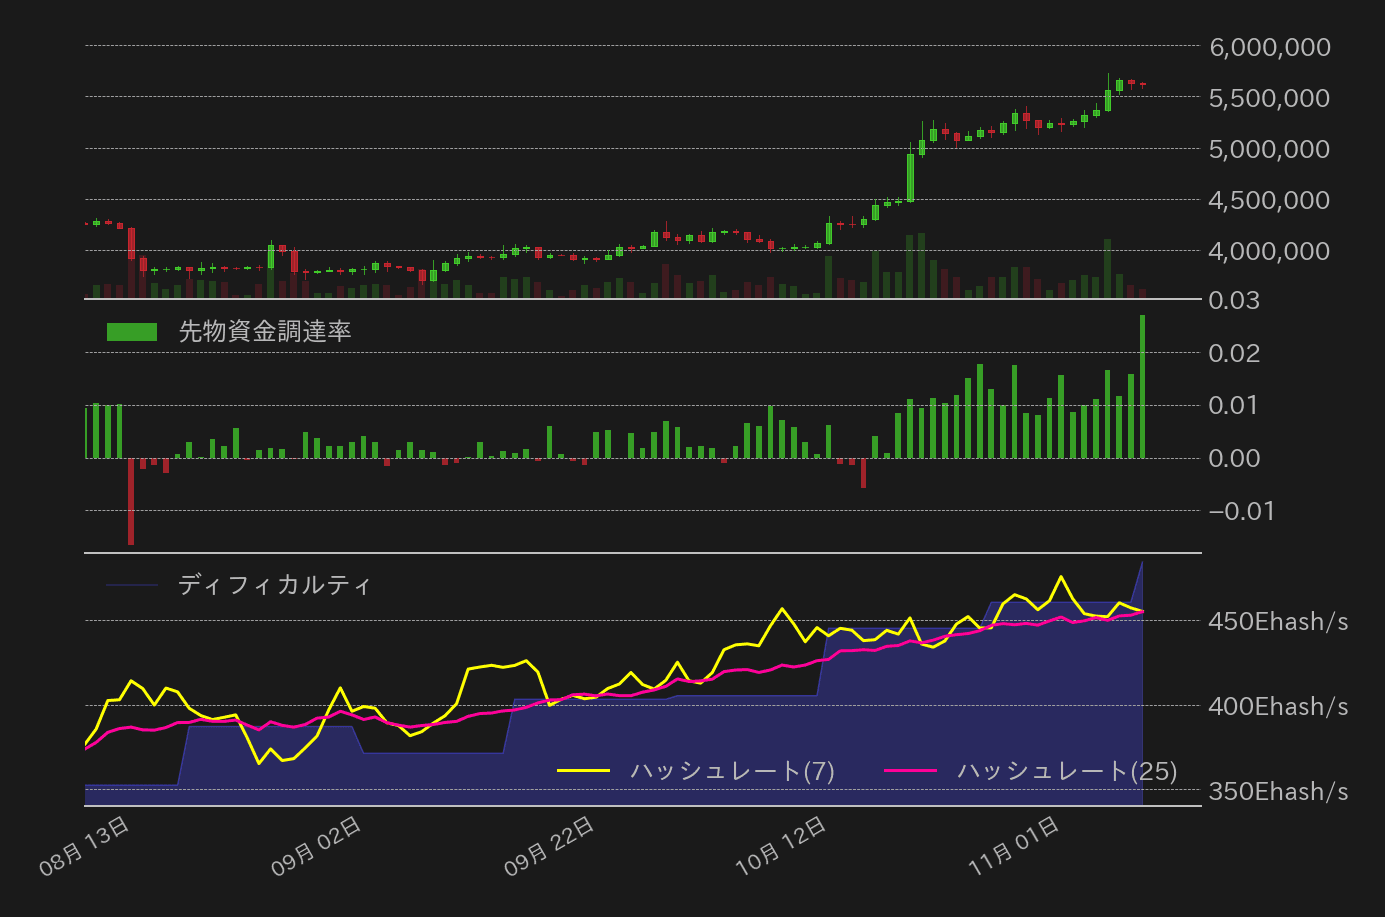Screen dimensions: 1385x917
Task: Click the 350Ehash/s axis label
Action: click(x=1277, y=792)
